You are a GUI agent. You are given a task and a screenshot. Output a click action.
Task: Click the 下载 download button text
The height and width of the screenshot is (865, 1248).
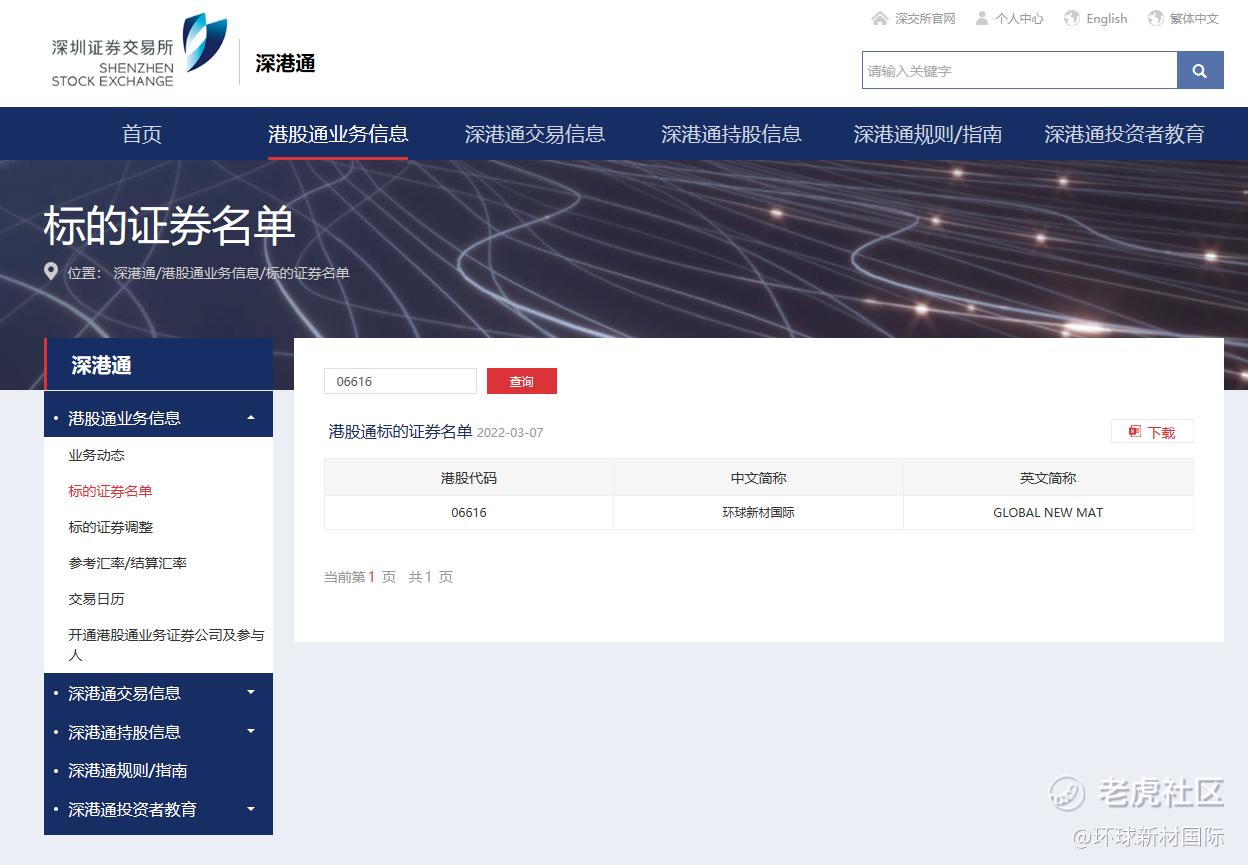1162,433
